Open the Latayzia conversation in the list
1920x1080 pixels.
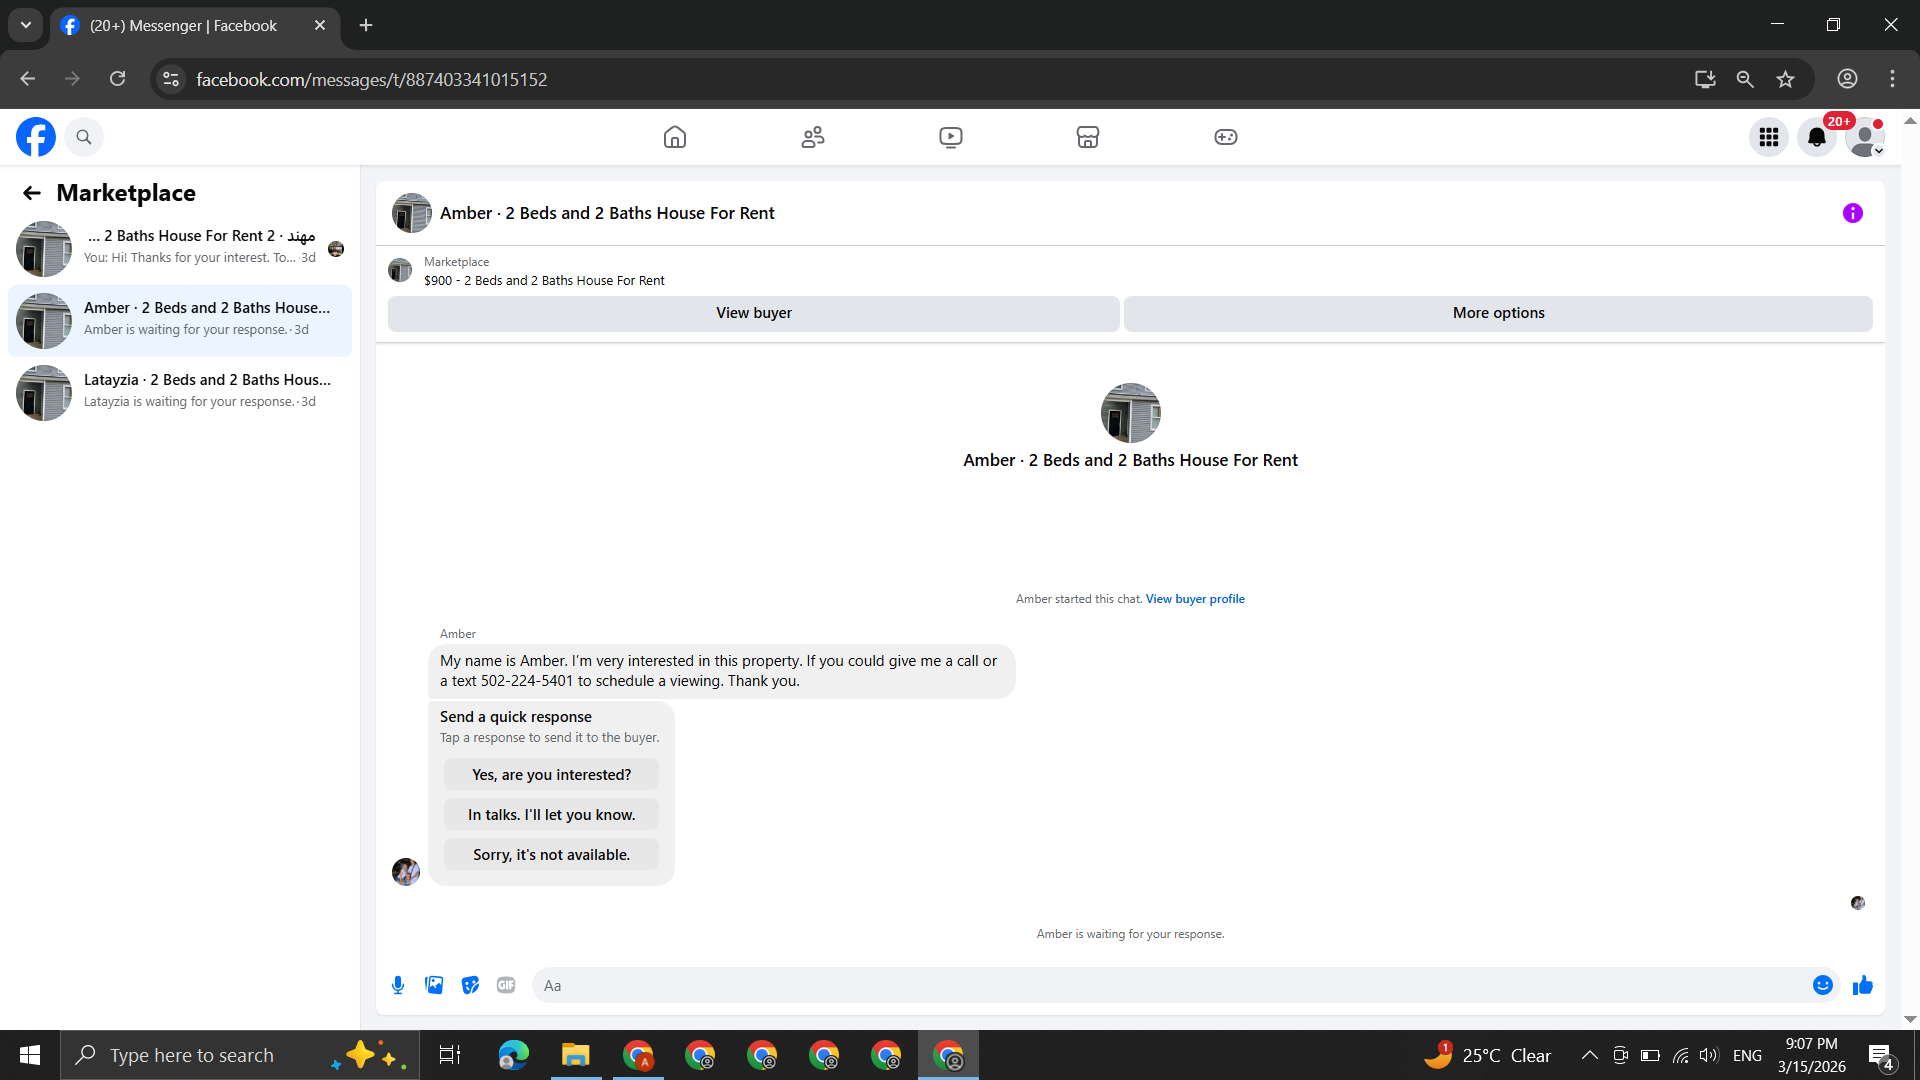pos(180,392)
